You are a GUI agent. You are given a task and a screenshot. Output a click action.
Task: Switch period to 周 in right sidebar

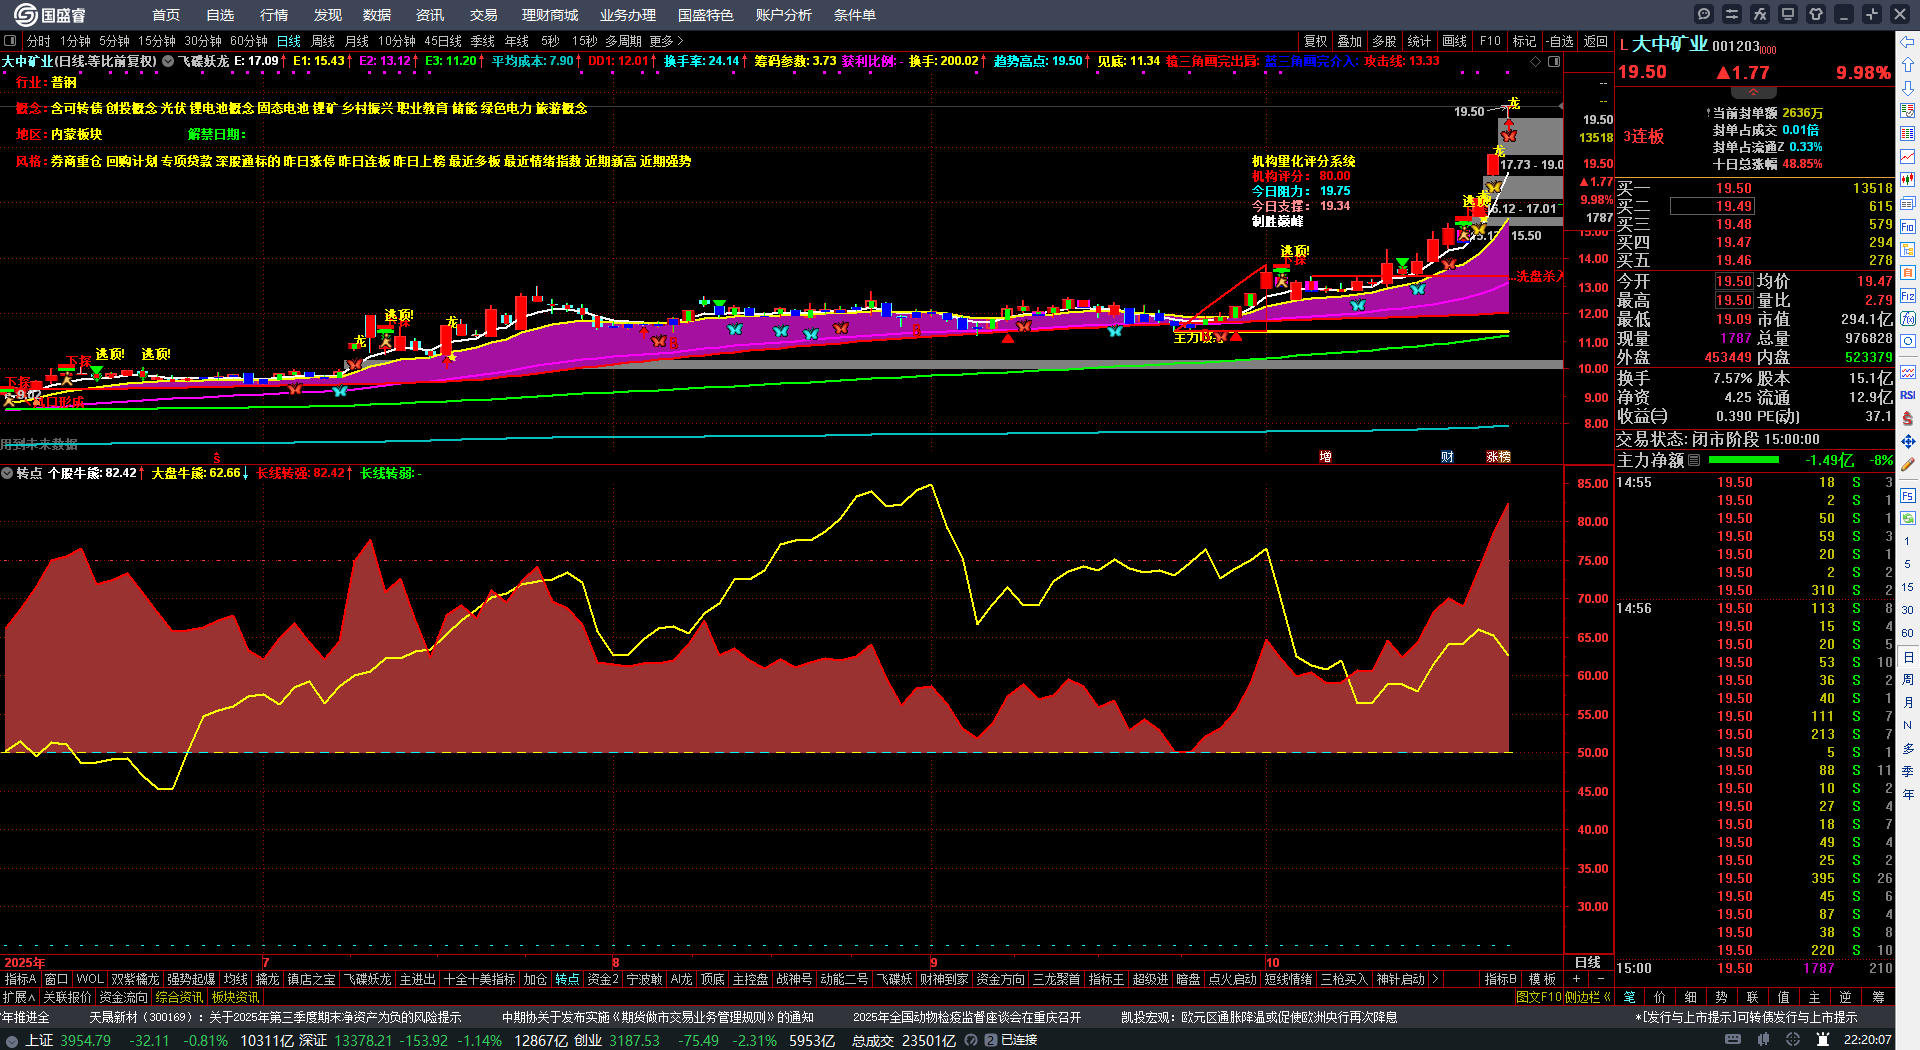(x=1908, y=680)
